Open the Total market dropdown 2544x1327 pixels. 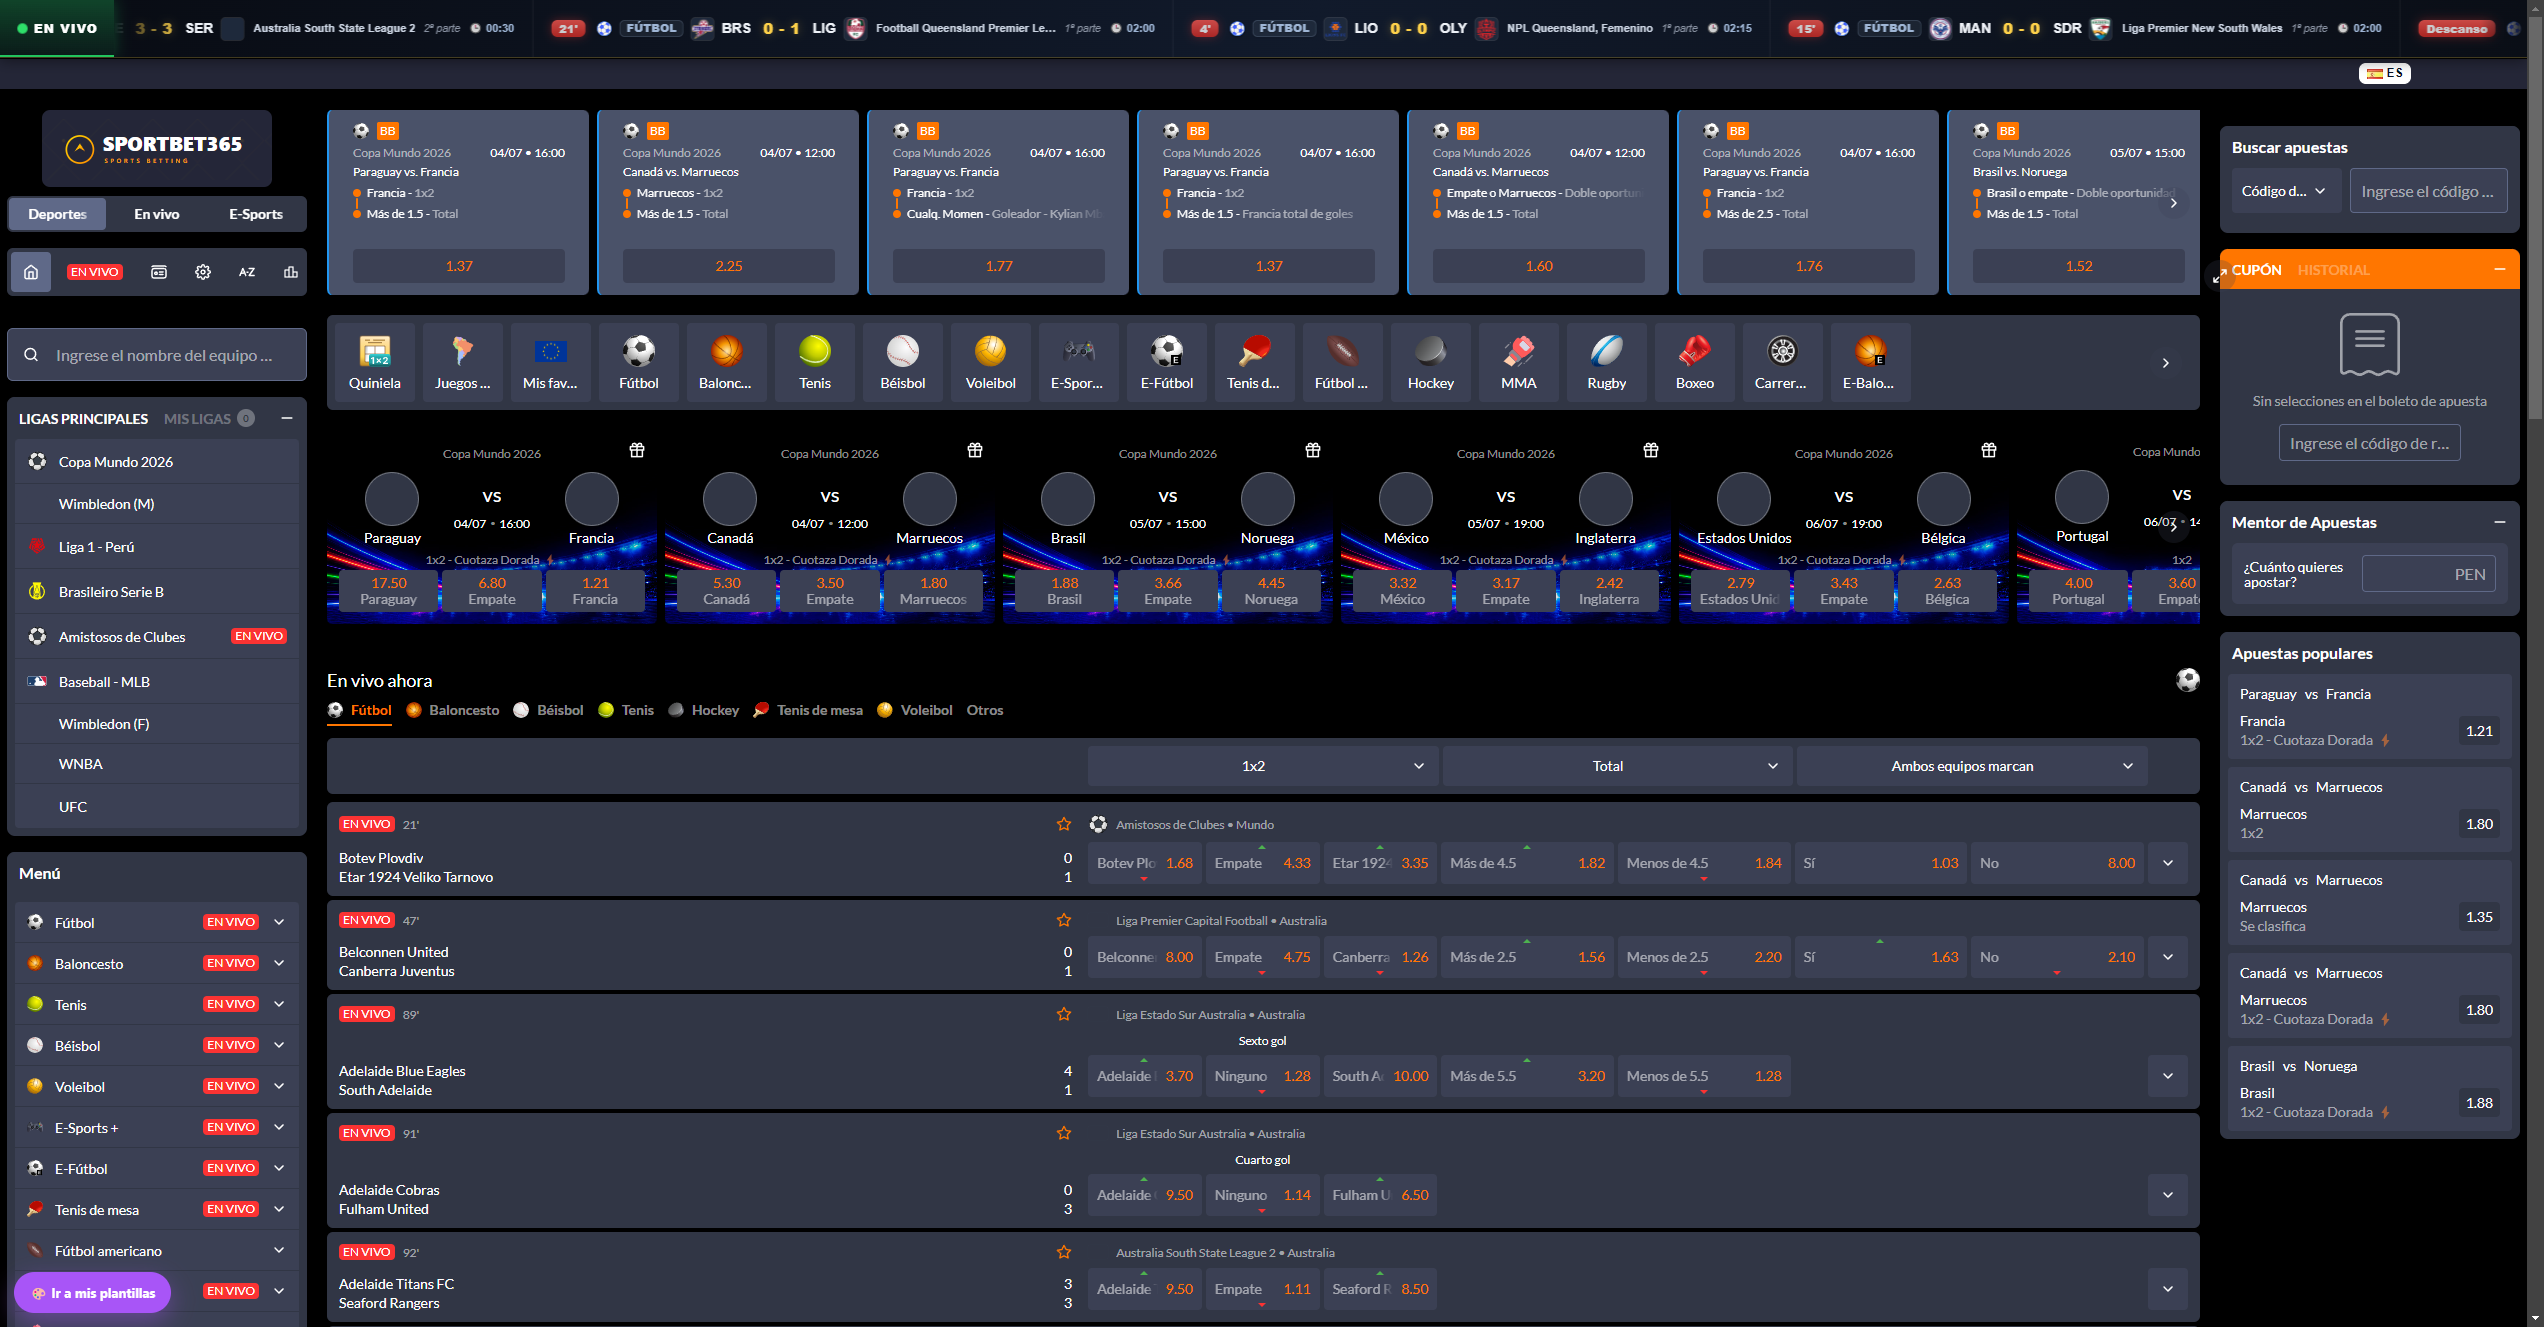tap(1616, 766)
